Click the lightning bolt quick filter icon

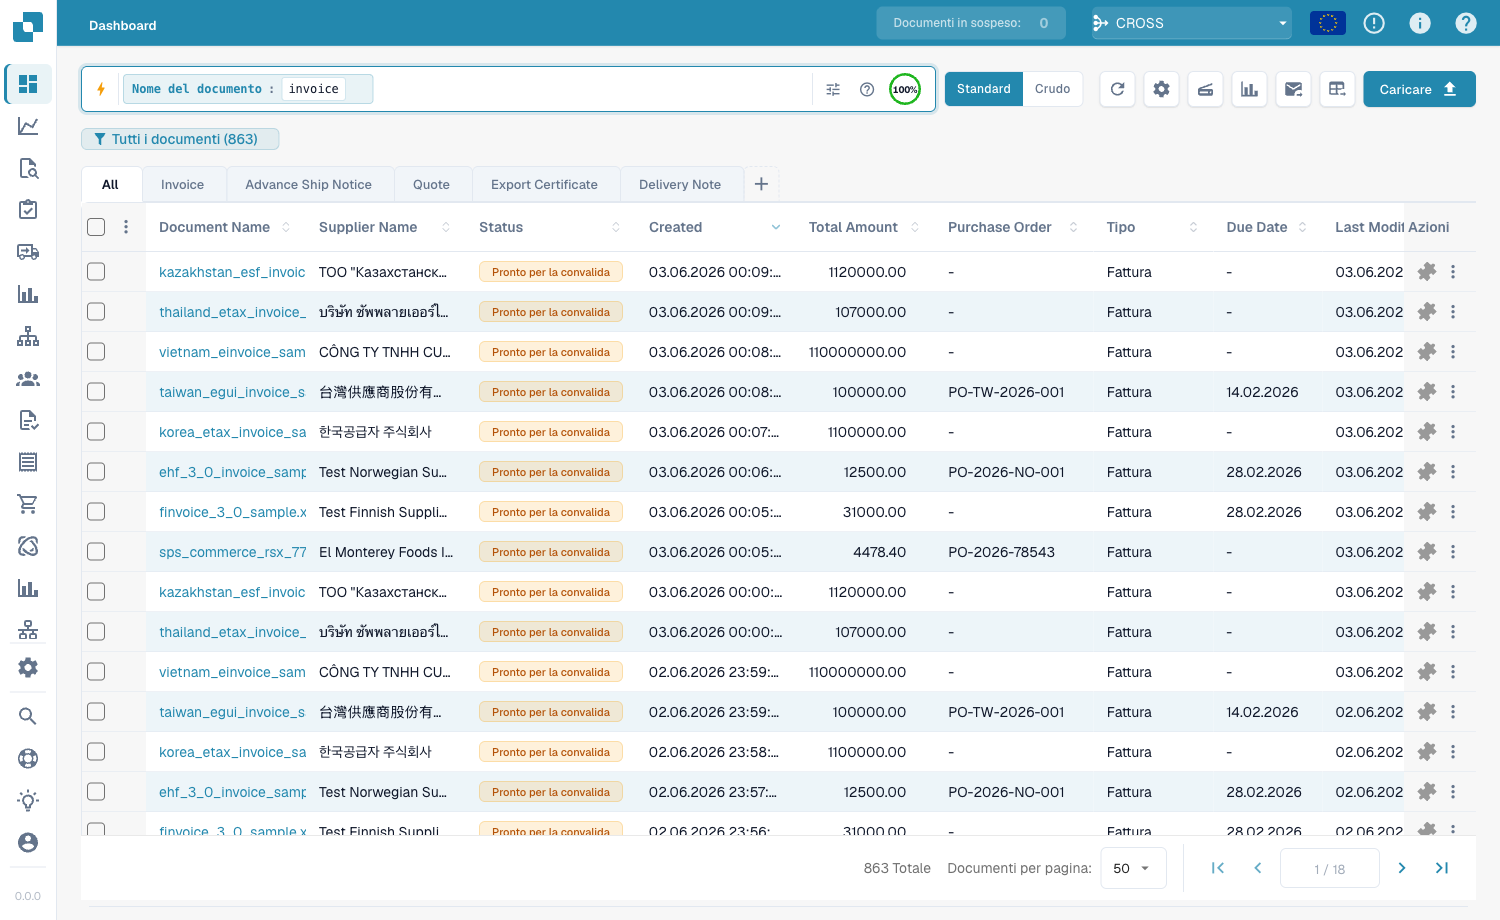101,89
